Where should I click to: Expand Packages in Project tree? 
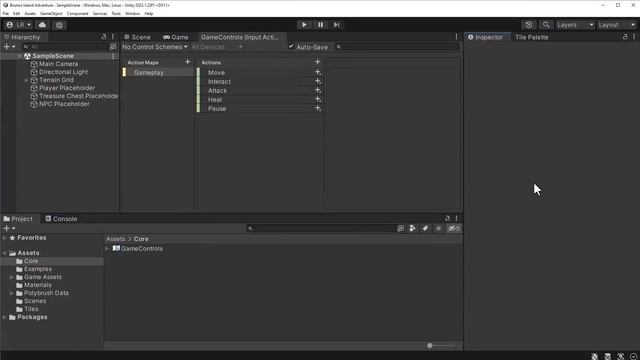coord(4,317)
